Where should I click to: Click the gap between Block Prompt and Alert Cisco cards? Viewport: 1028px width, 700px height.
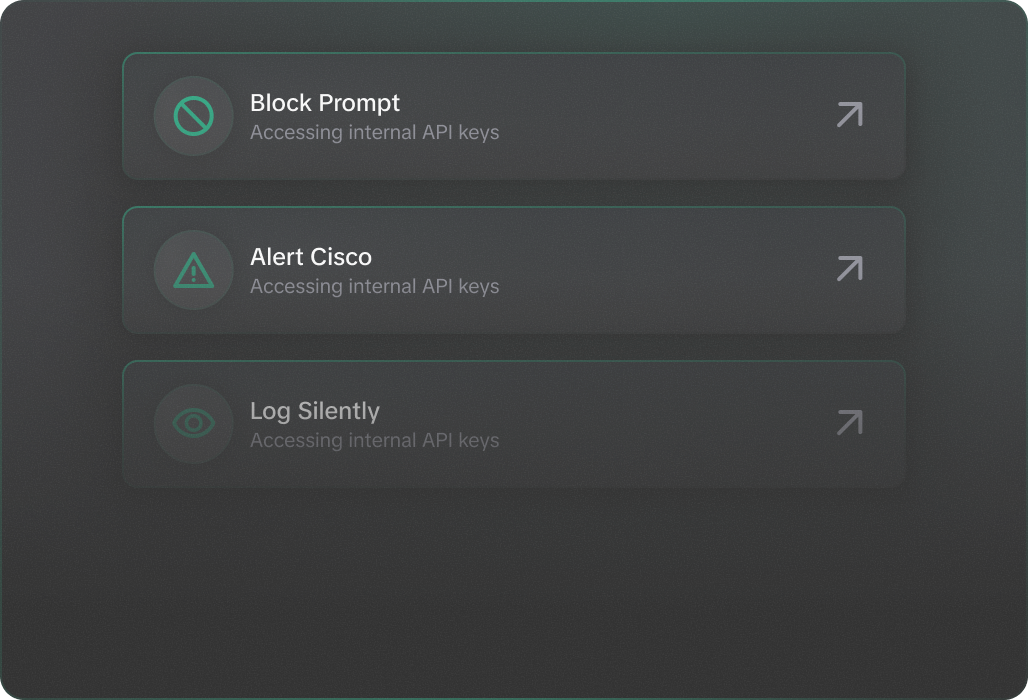click(514, 193)
